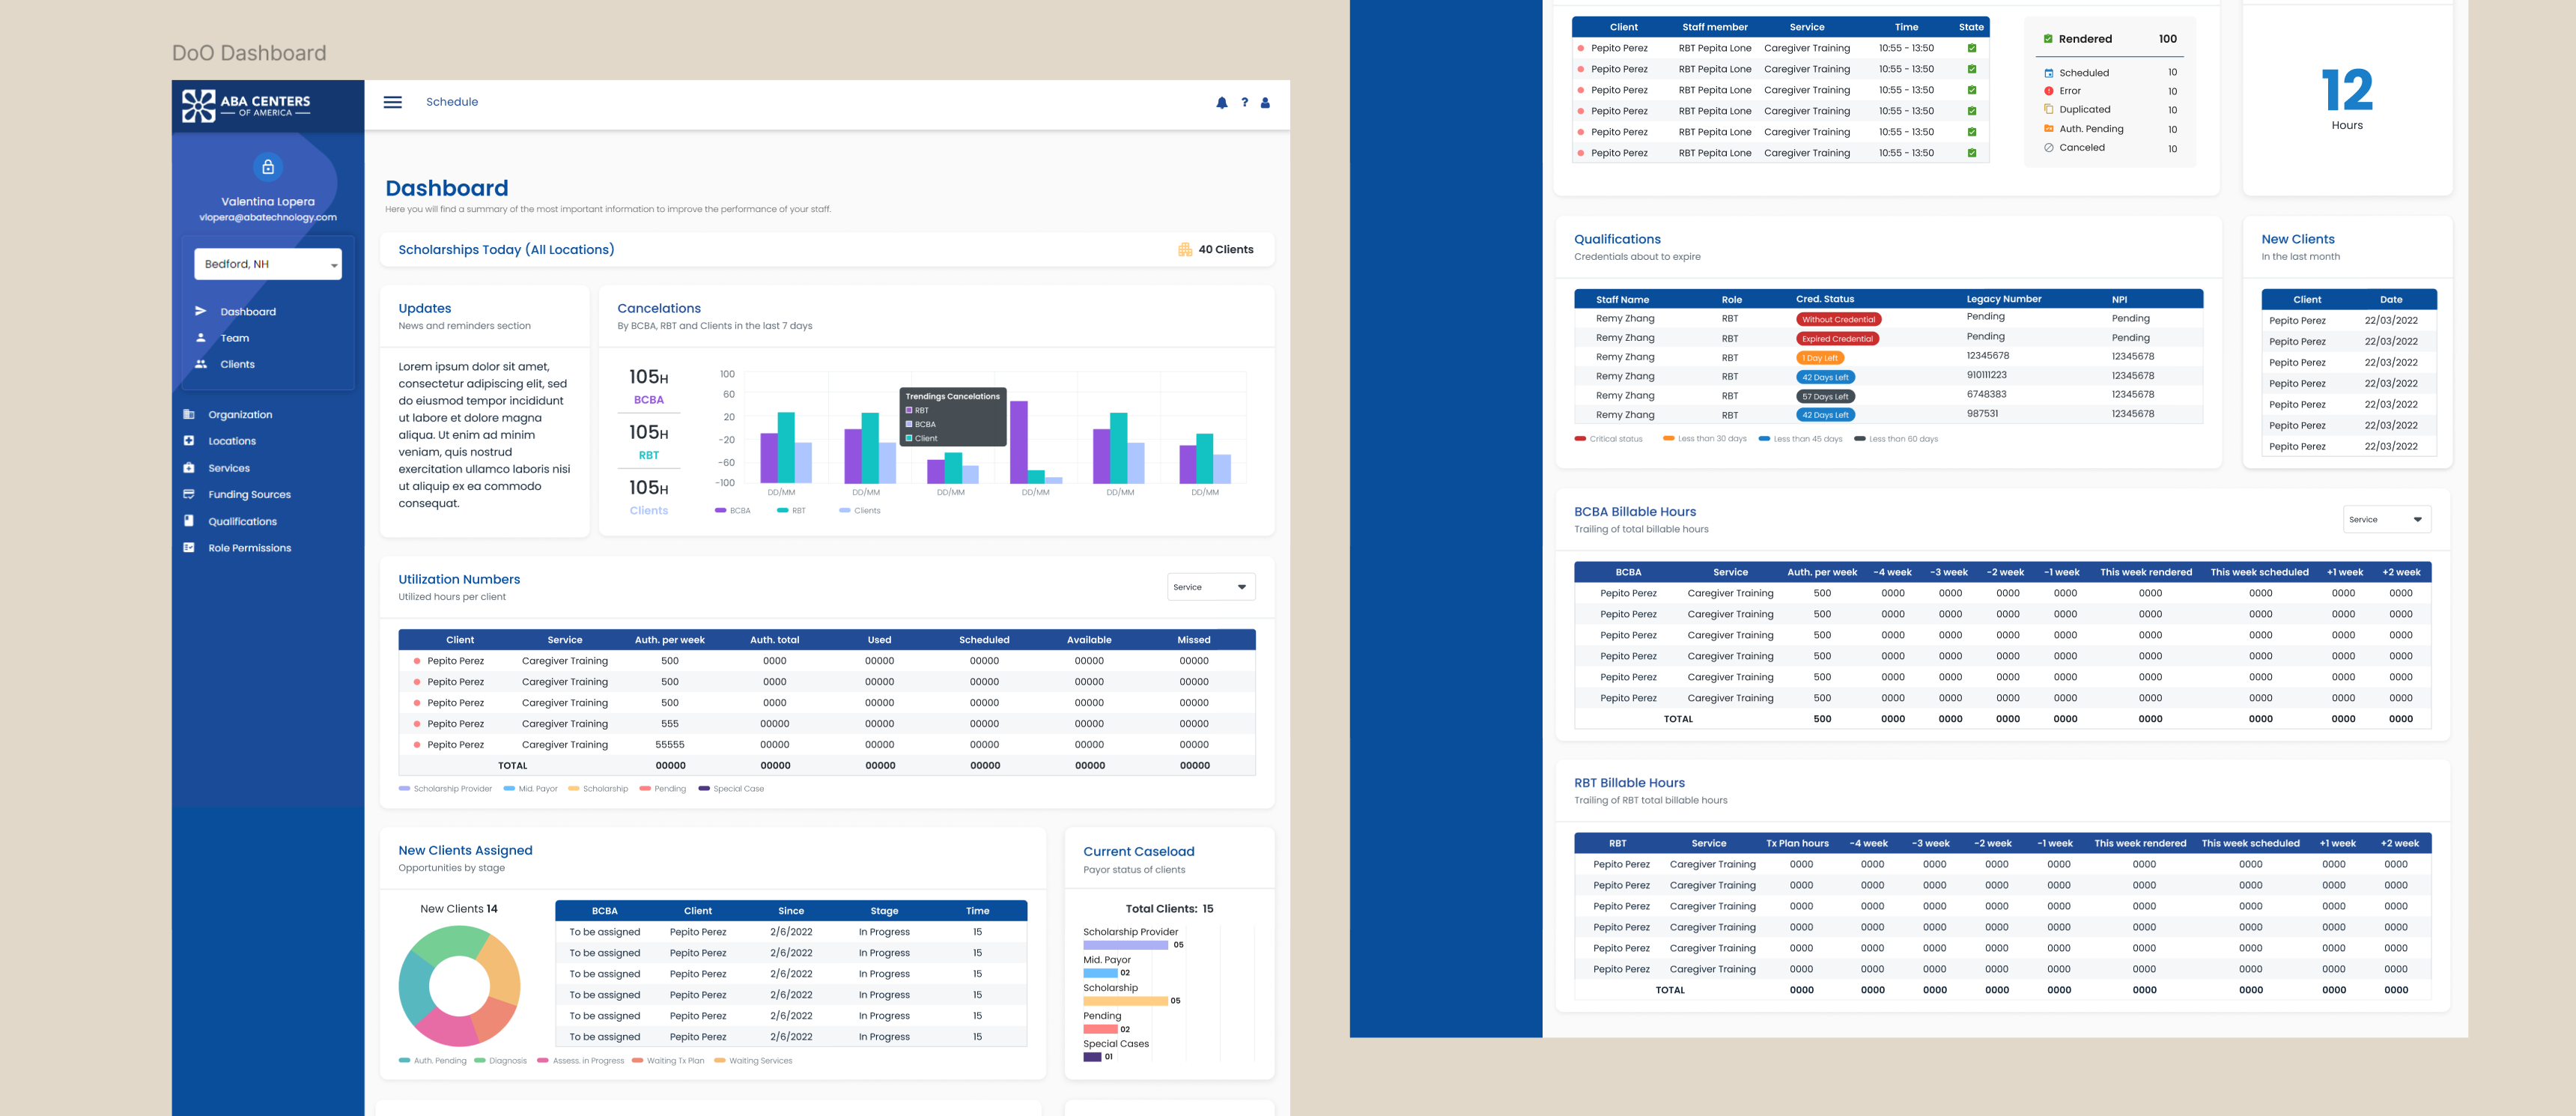
Task: Open the BCBA Billable Hours Service dropdown
Action: click(2387, 519)
